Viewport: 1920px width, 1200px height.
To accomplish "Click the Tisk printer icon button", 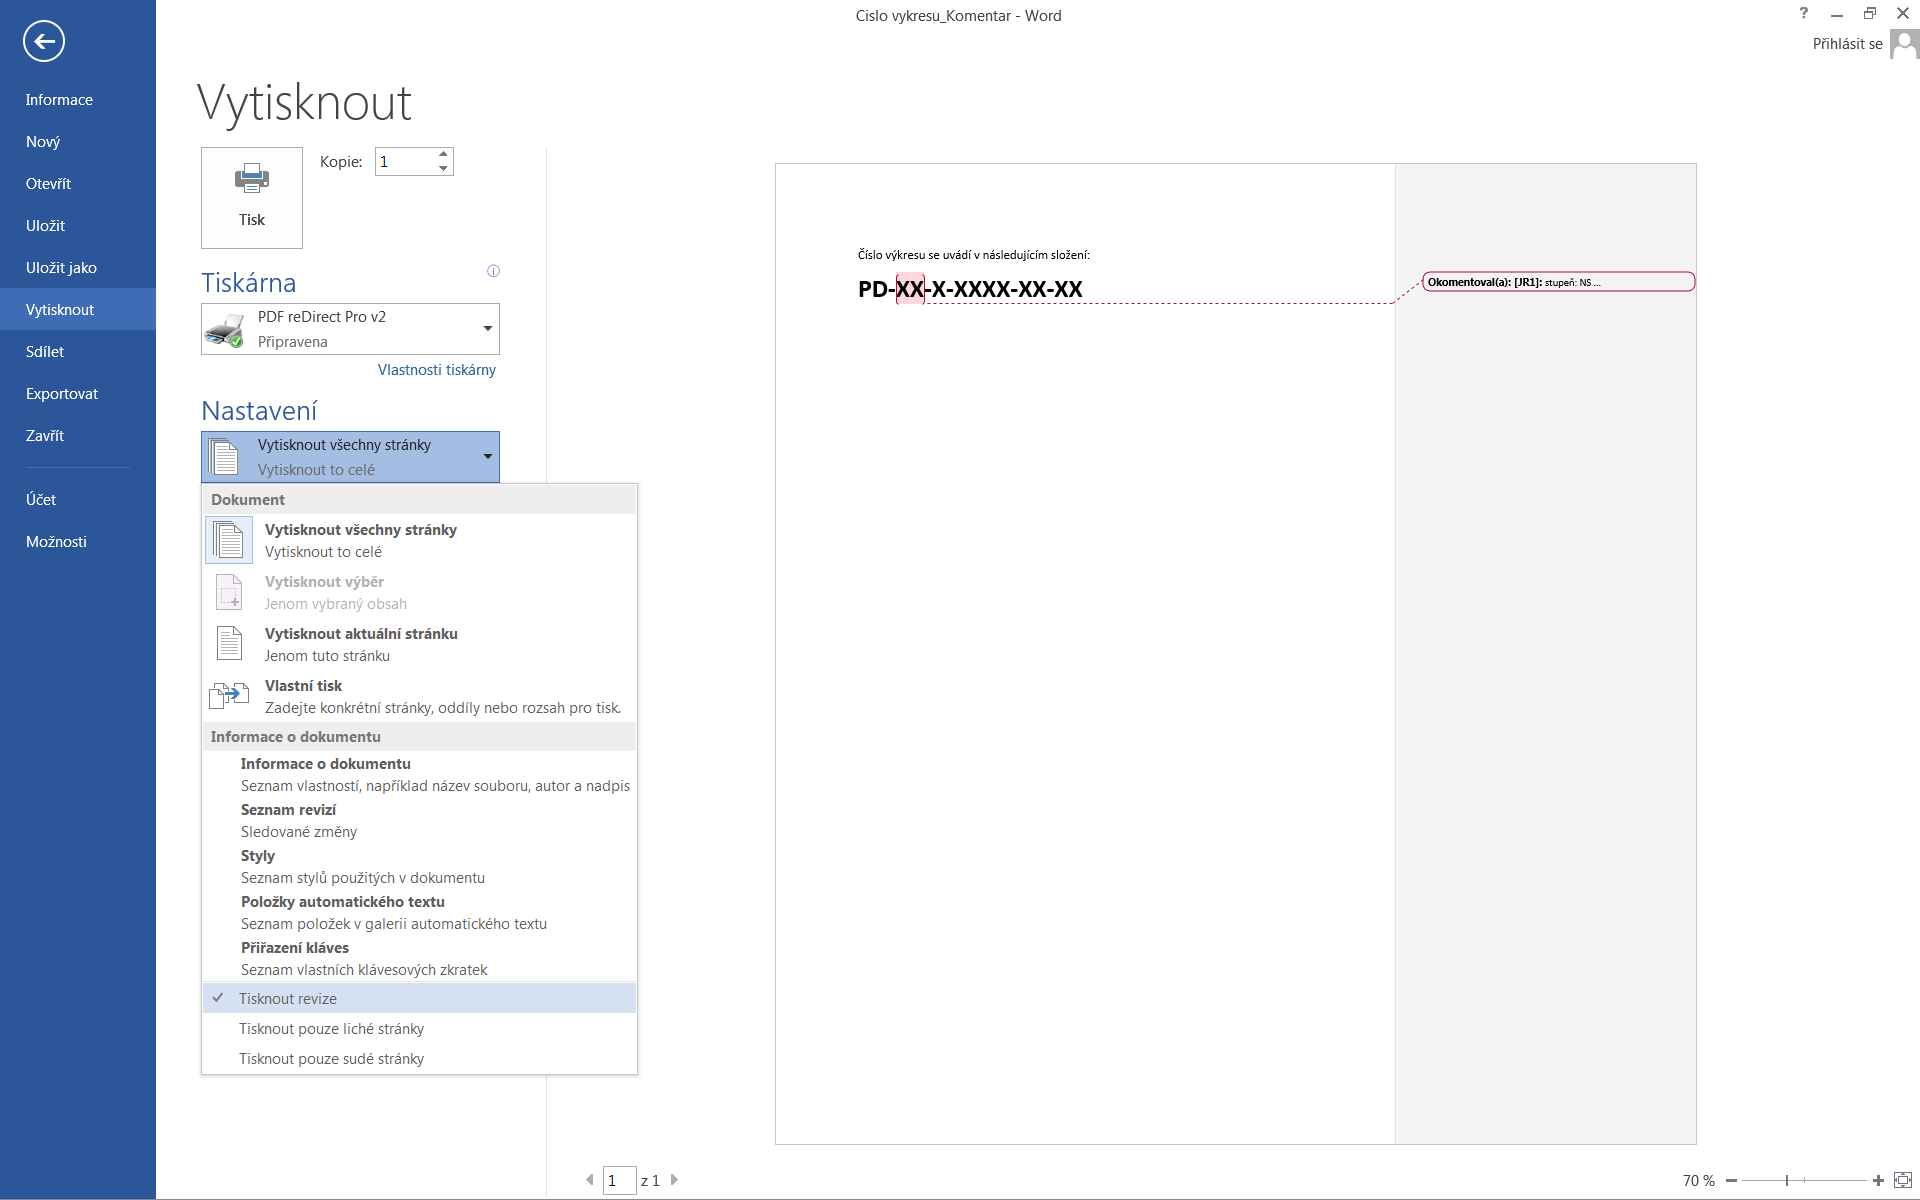I will [252, 197].
